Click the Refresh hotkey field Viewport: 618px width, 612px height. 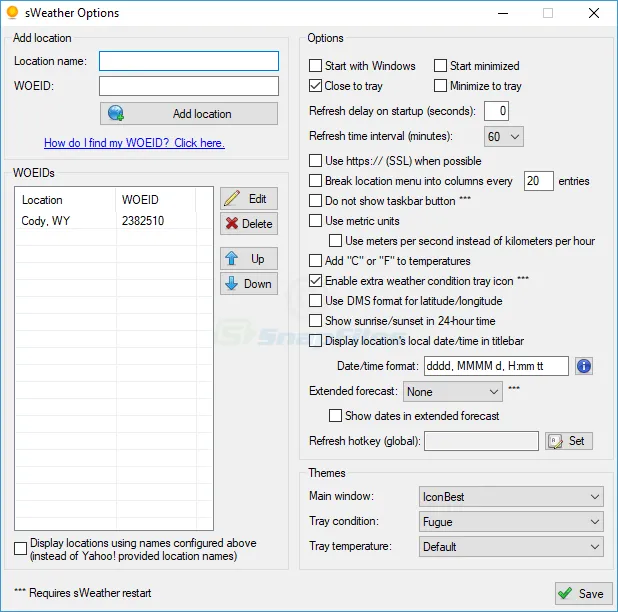click(481, 441)
